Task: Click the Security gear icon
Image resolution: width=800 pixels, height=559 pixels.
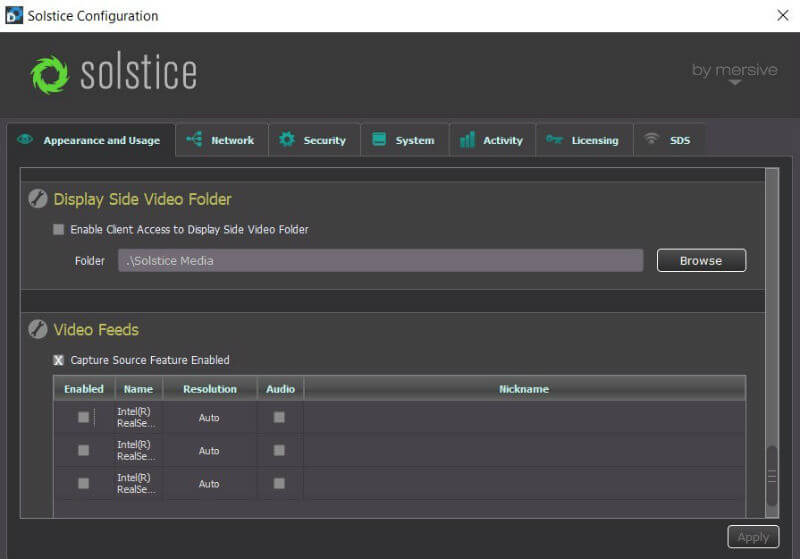Action: tap(287, 139)
